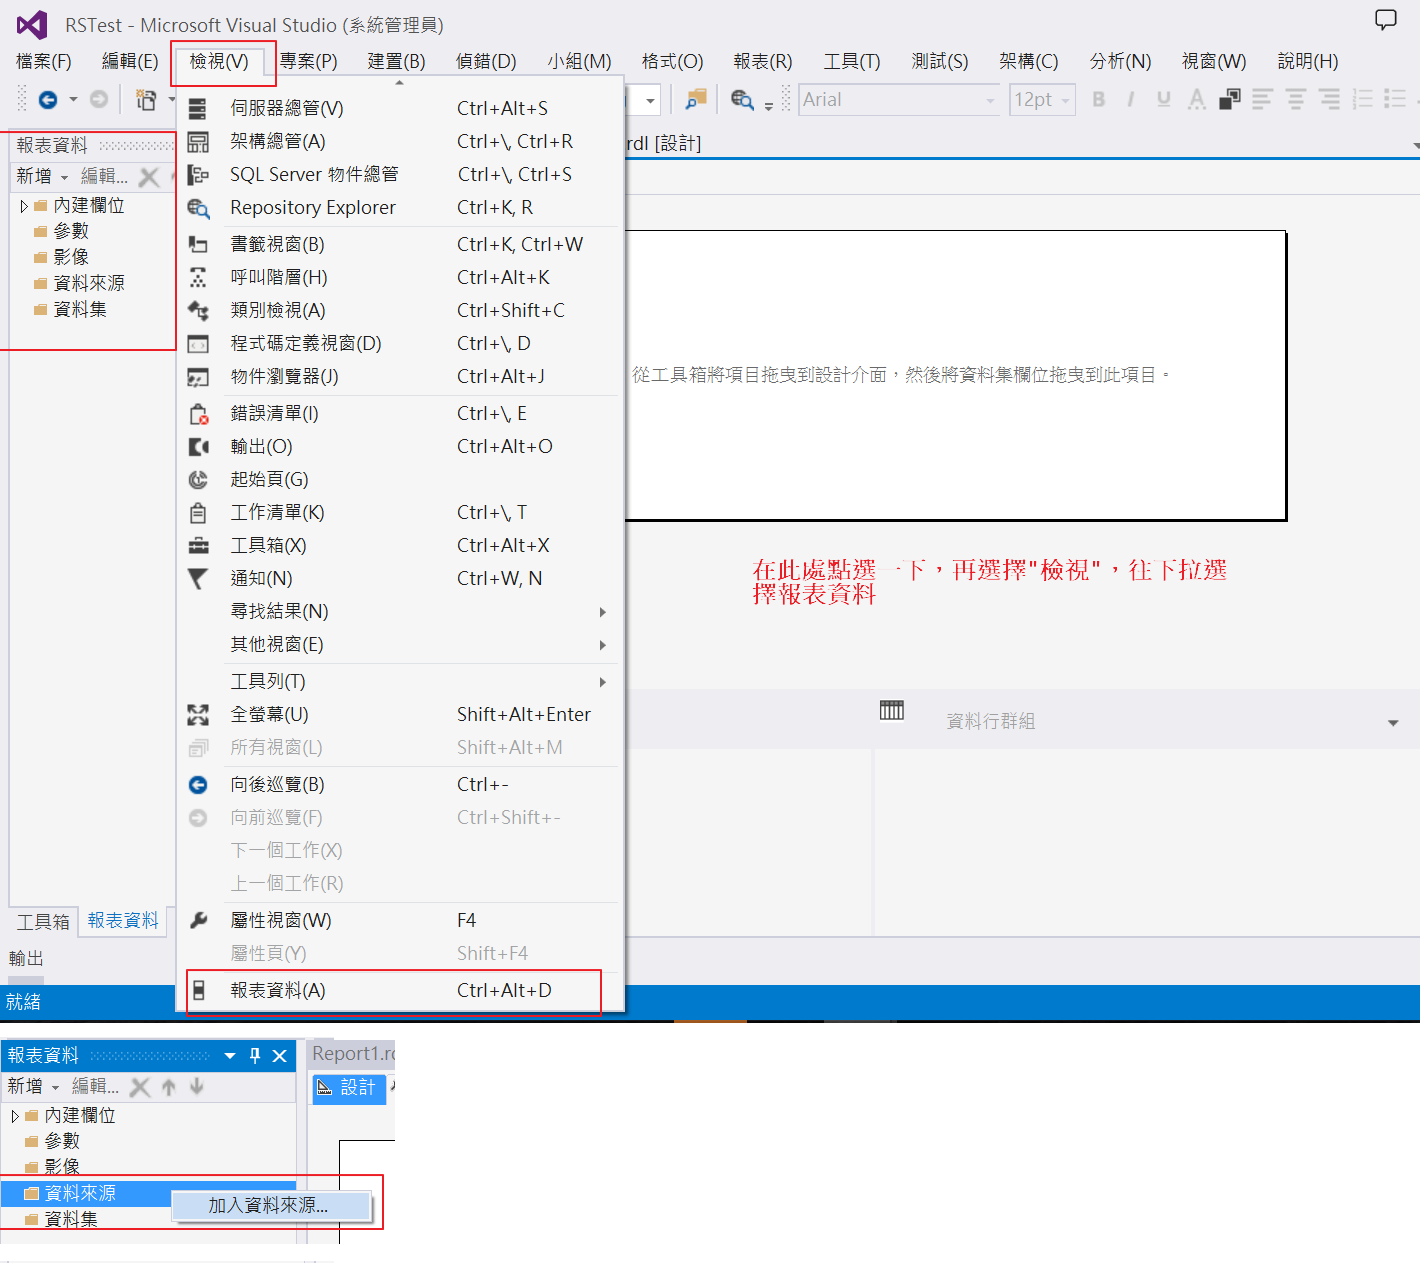Select 參數 in bottom tree

(62, 1141)
